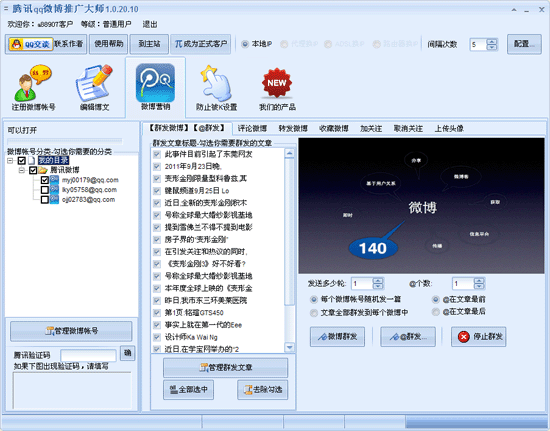Check the ojj02783@qq.com account checkbox
This screenshot has width=550, height=431.
point(45,200)
